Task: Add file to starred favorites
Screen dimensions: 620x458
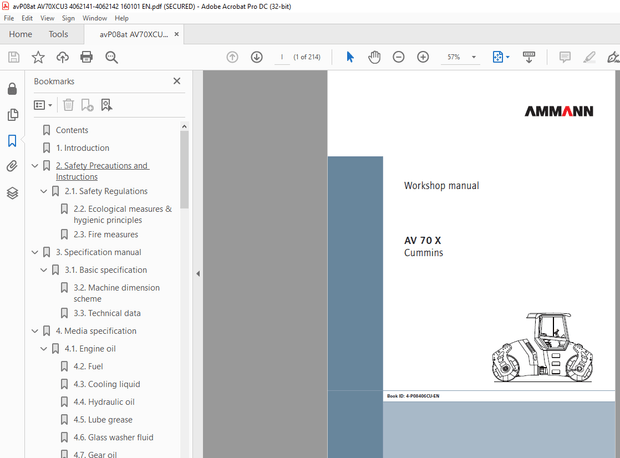Action: click(38, 57)
